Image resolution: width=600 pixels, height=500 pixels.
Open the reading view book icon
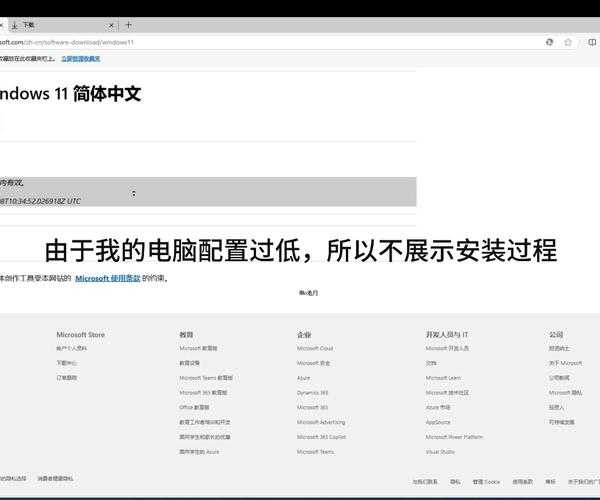click(592, 42)
